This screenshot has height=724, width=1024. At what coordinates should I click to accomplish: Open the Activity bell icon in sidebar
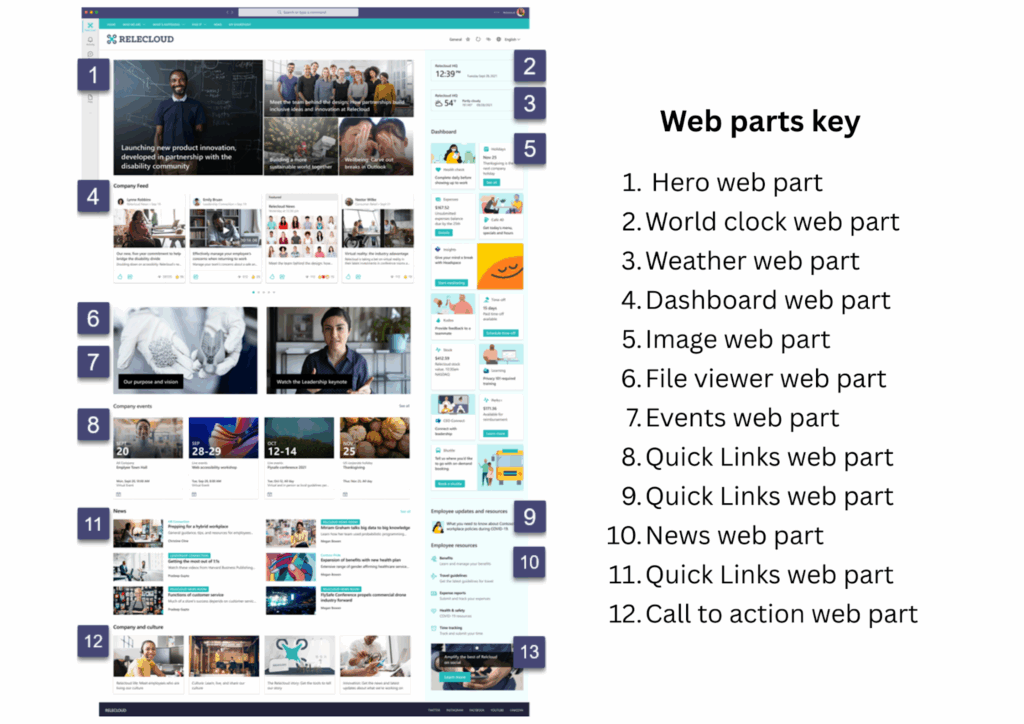[x=90, y=40]
